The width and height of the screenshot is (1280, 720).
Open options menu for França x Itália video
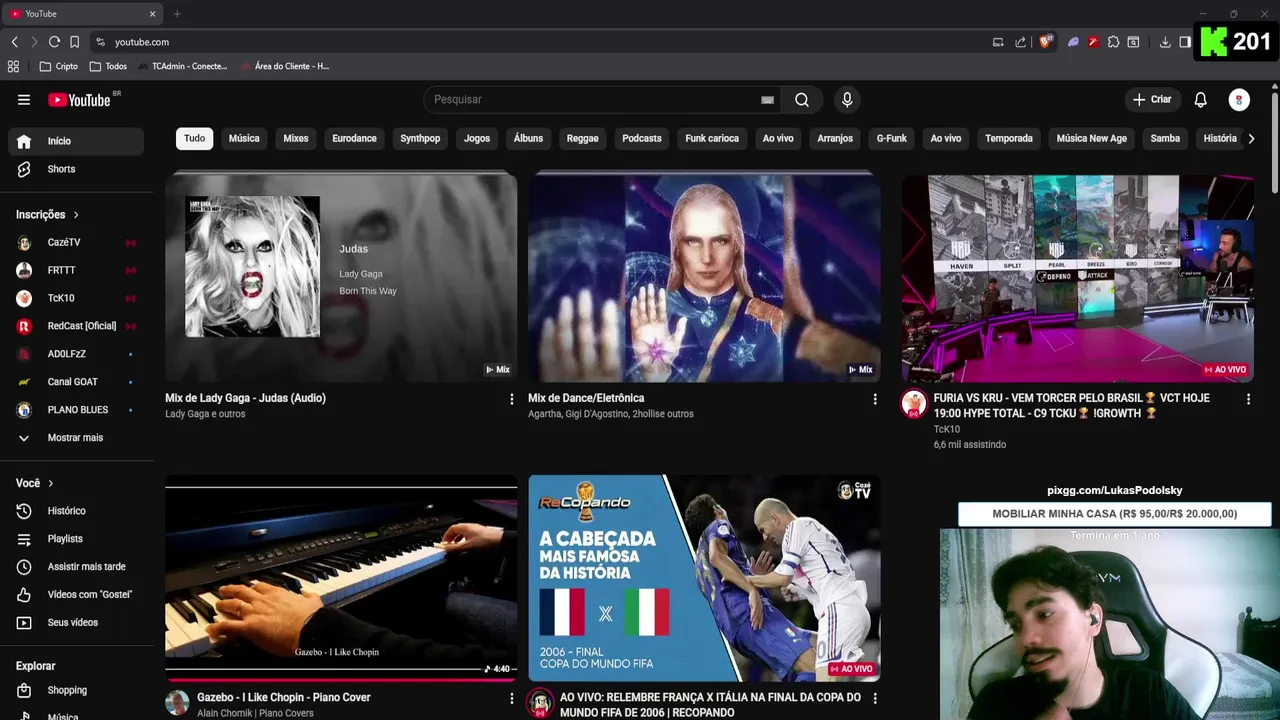tap(875, 698)
